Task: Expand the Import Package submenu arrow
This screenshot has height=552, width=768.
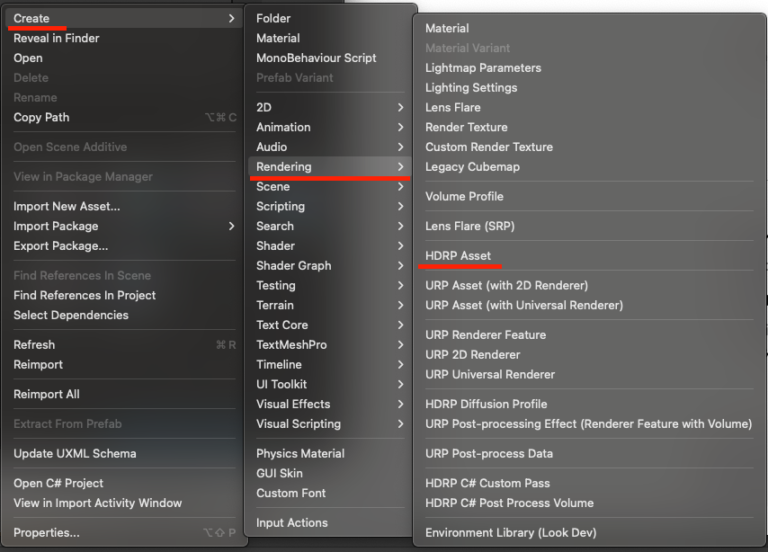Action: point(231,226)
